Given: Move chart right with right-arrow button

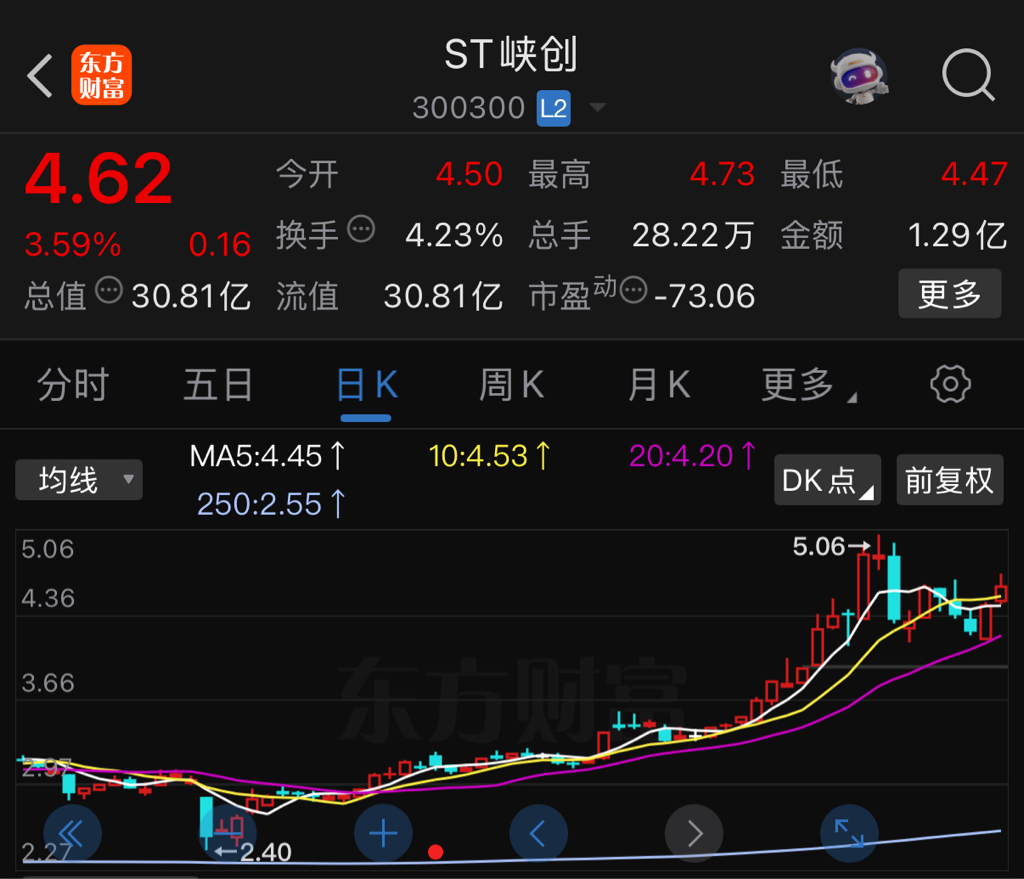Looking at the screenshot, I should click(x=694, y=834).
